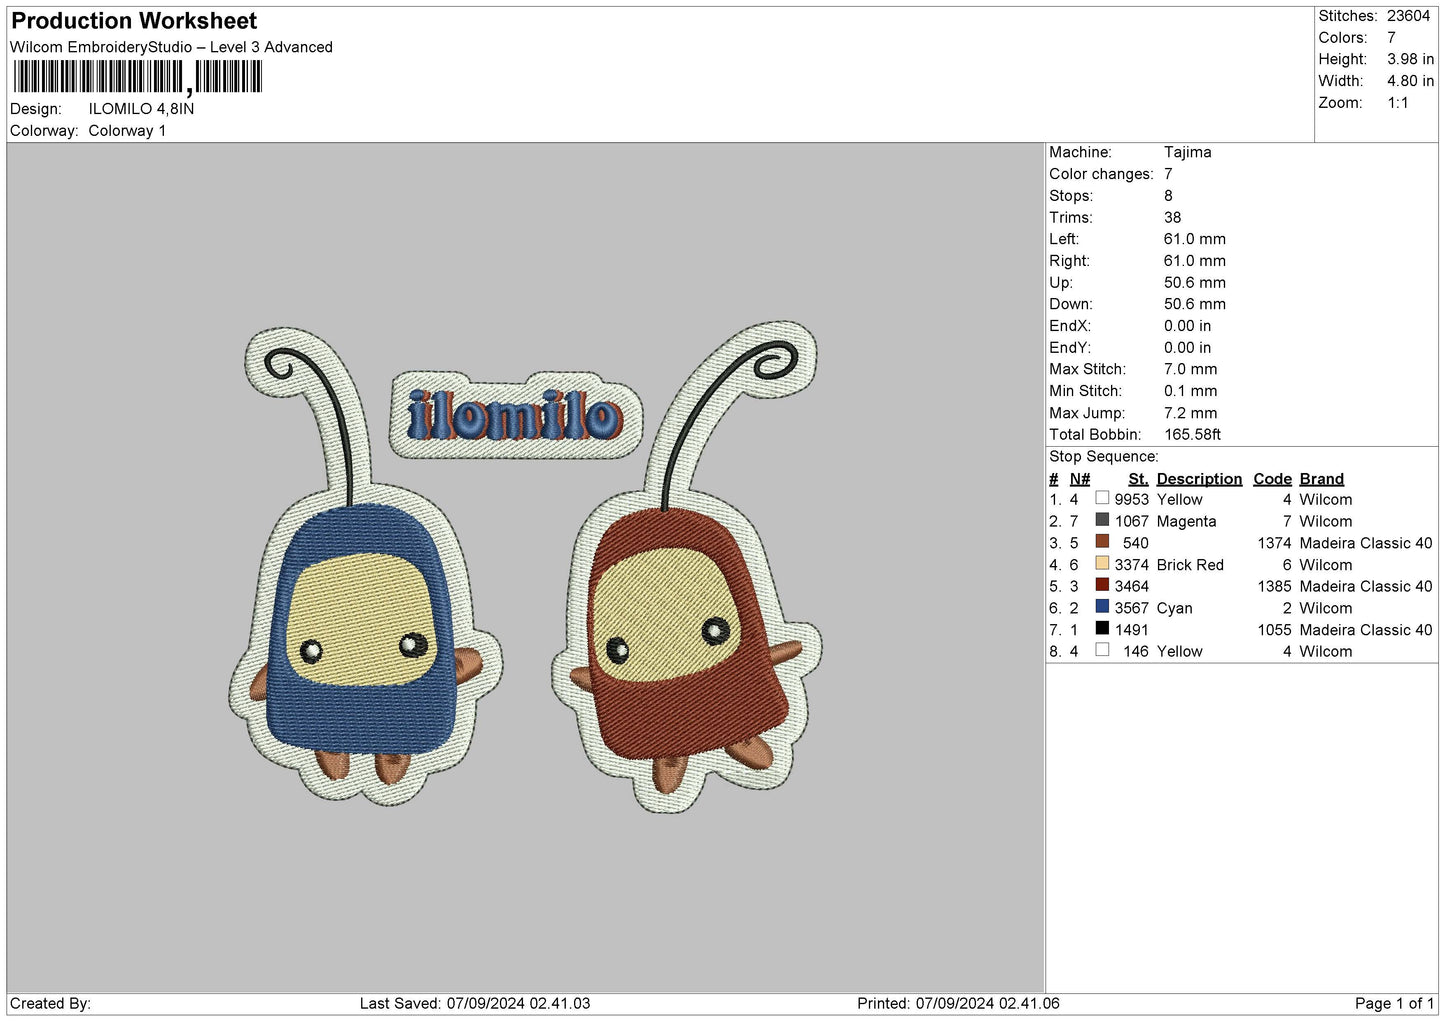Select the Zoom value 1:1

[1397, 103]
